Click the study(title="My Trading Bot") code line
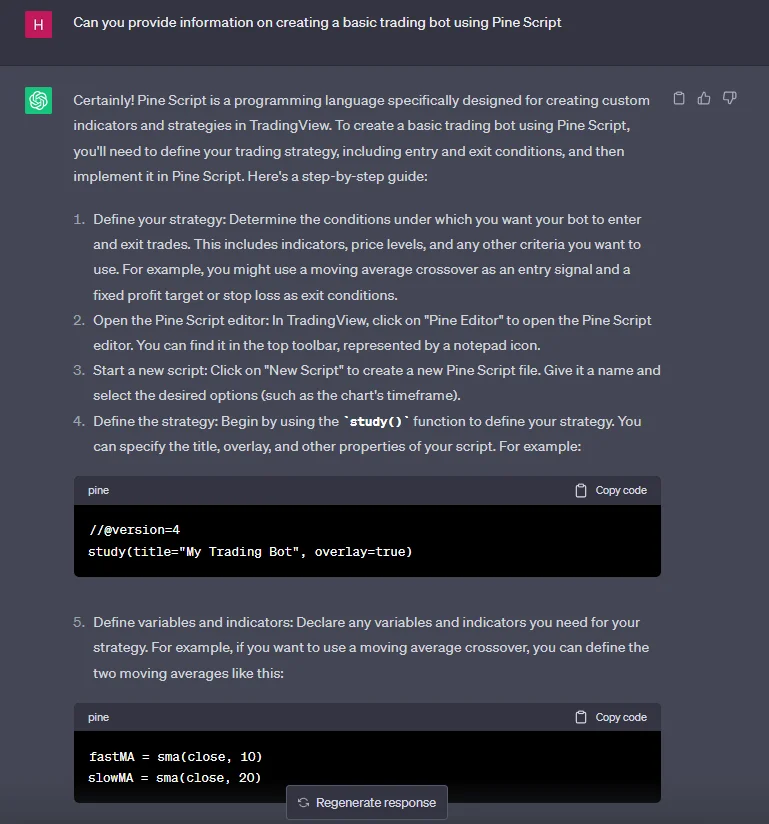This screenshot has width=769, height=824. (x=250, y=551)
